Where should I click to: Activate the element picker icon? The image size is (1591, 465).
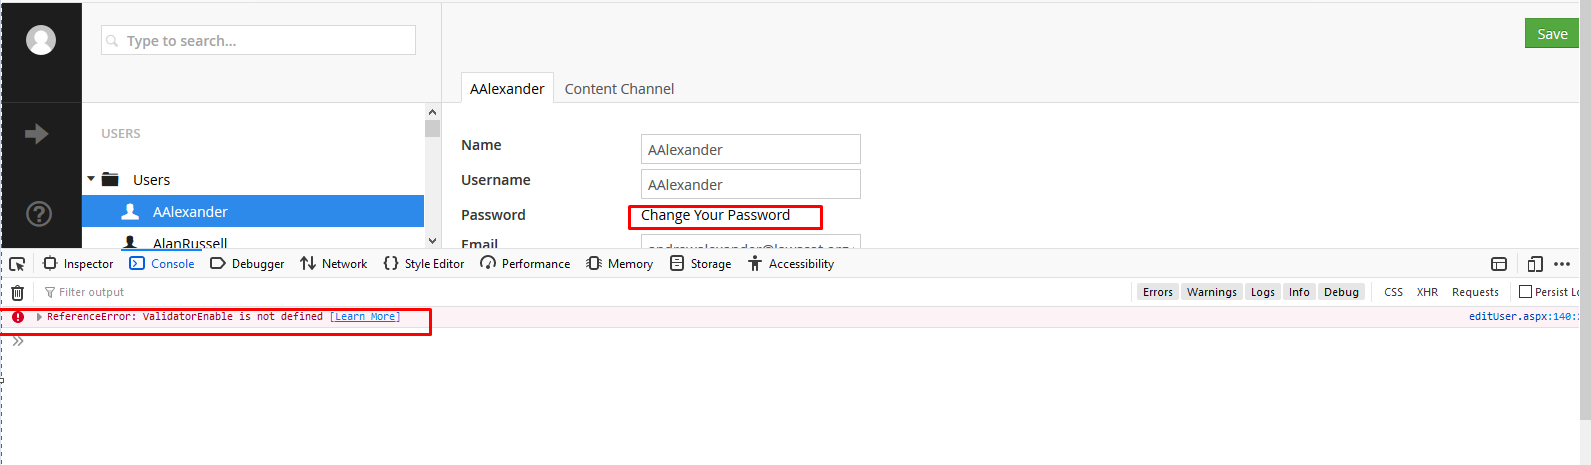point(17,264)
